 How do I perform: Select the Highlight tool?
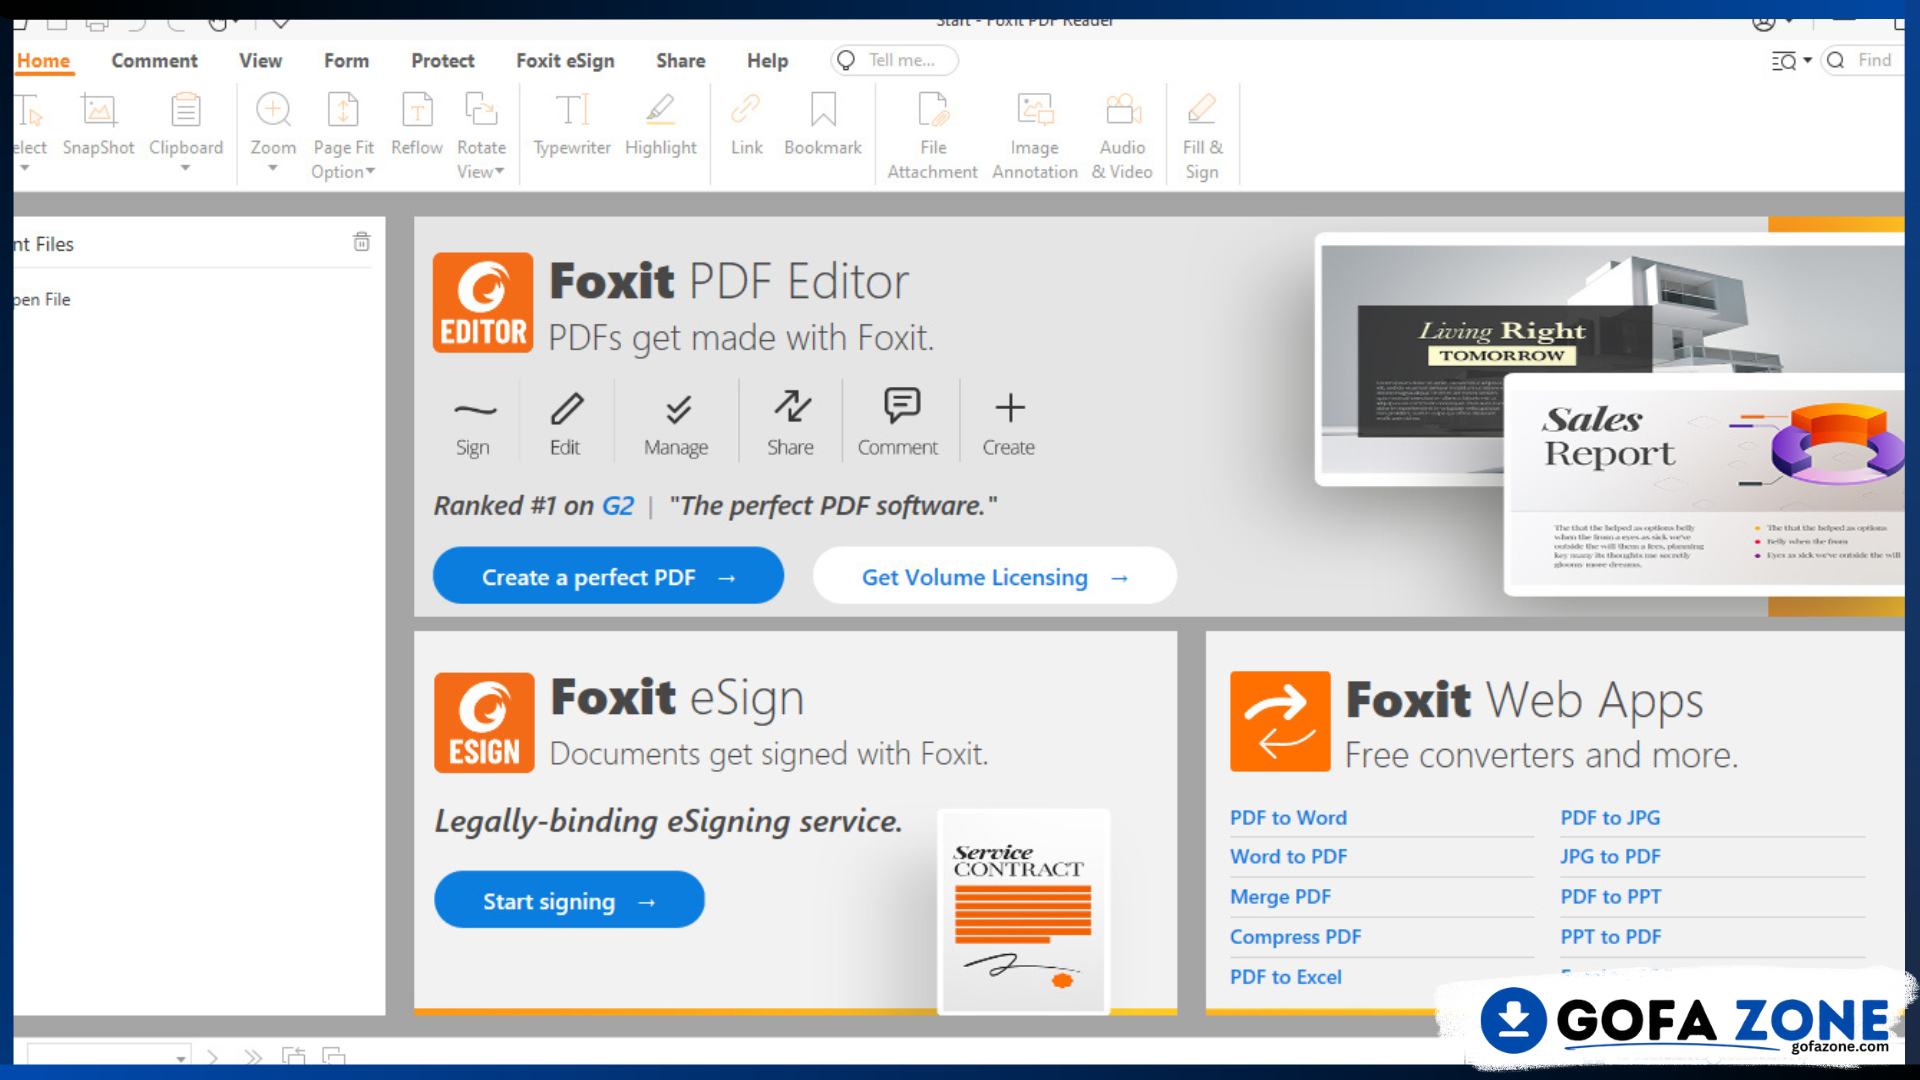click(x=660, y=125)
